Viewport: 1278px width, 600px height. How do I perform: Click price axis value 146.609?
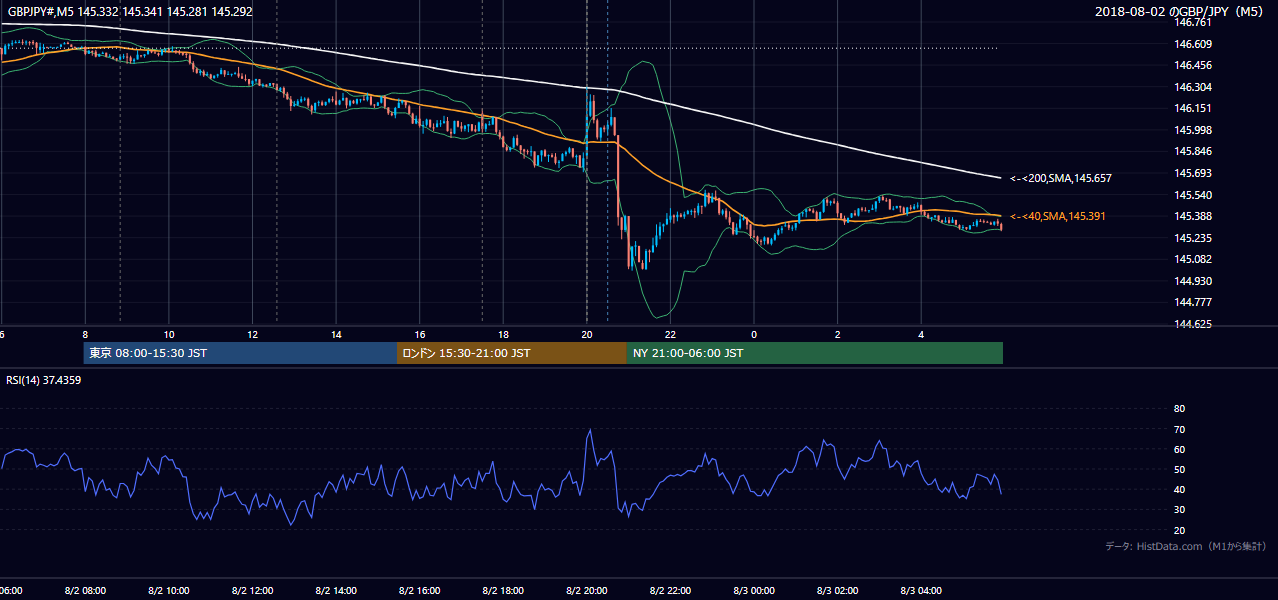1193,44
